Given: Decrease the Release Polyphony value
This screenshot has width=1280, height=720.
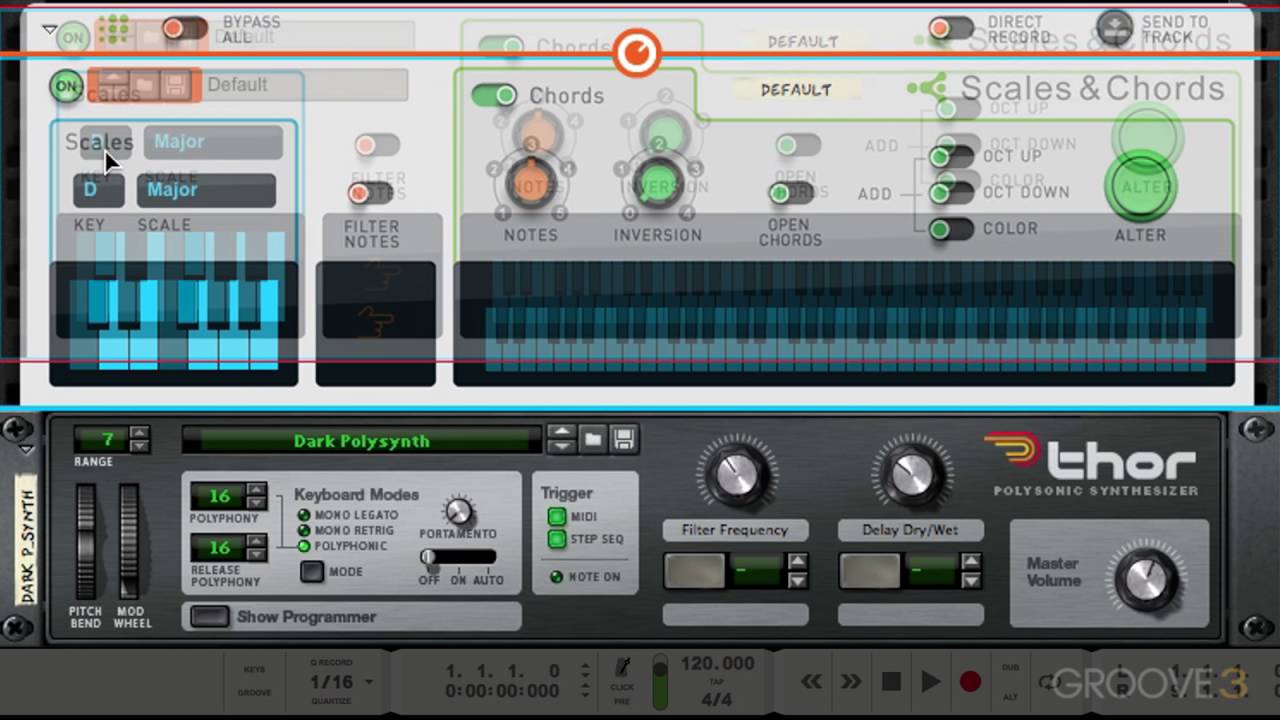Looking at the screenshot, I should 257,554.
